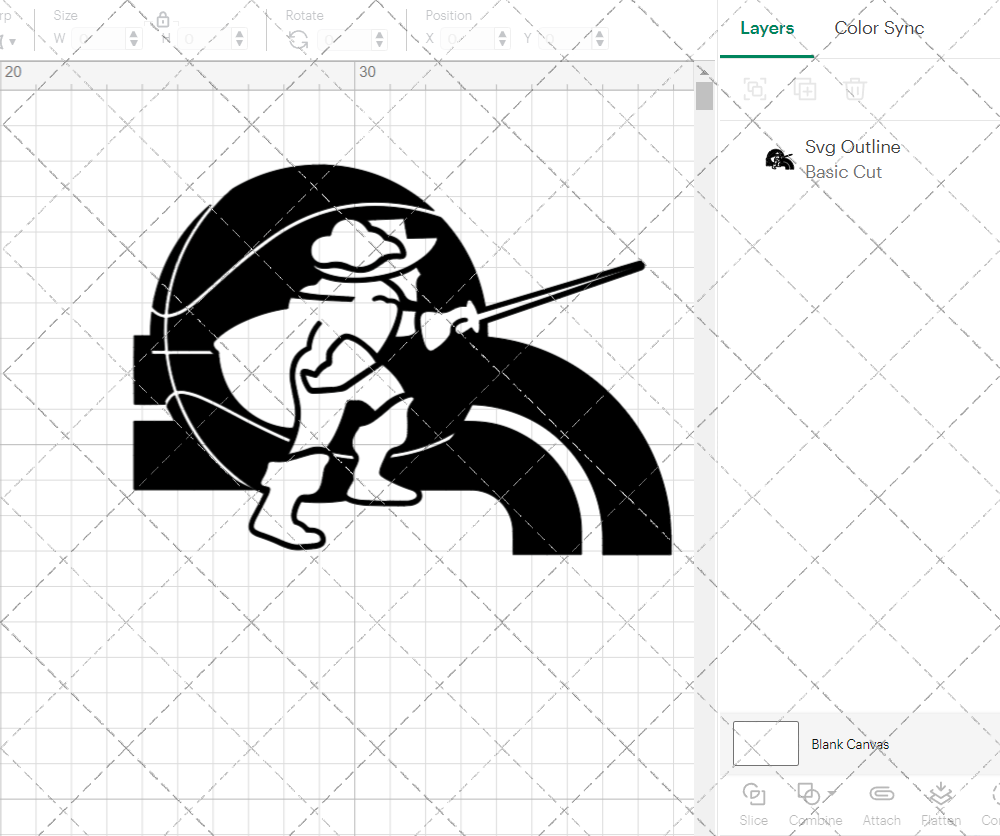Screen dimensions: 1000x836
Task: Click the vertical canvas scrollbar thumb
Action: [704, 96]
